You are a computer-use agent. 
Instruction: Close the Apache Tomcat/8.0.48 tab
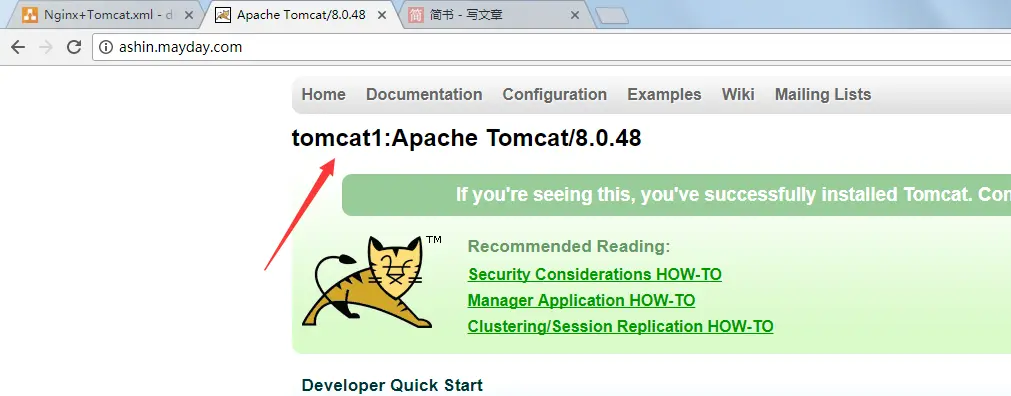click(382, 15)
